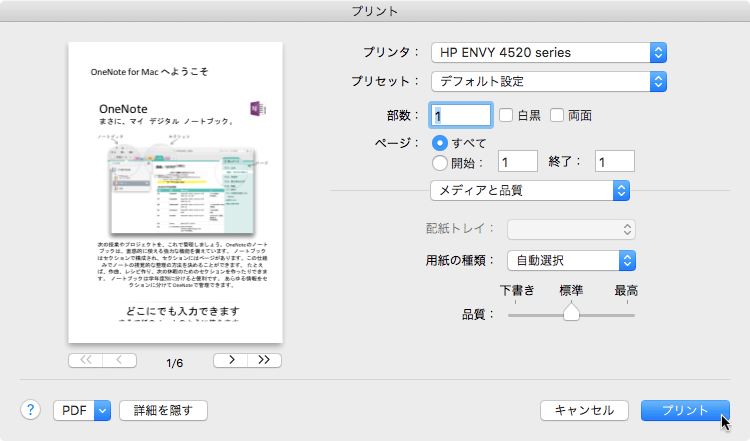
Task: Click the 1/6 page indicator text
Action: [175, 363]
